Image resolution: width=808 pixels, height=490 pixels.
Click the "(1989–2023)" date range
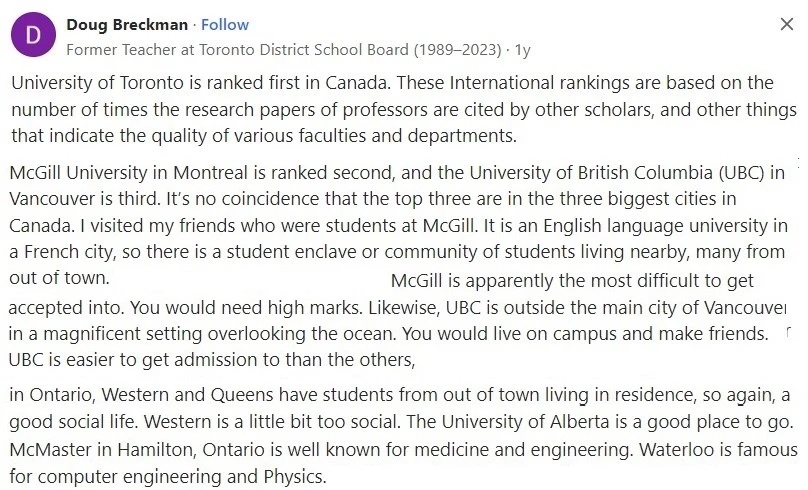pyautogui.click(x=457, y=50)
